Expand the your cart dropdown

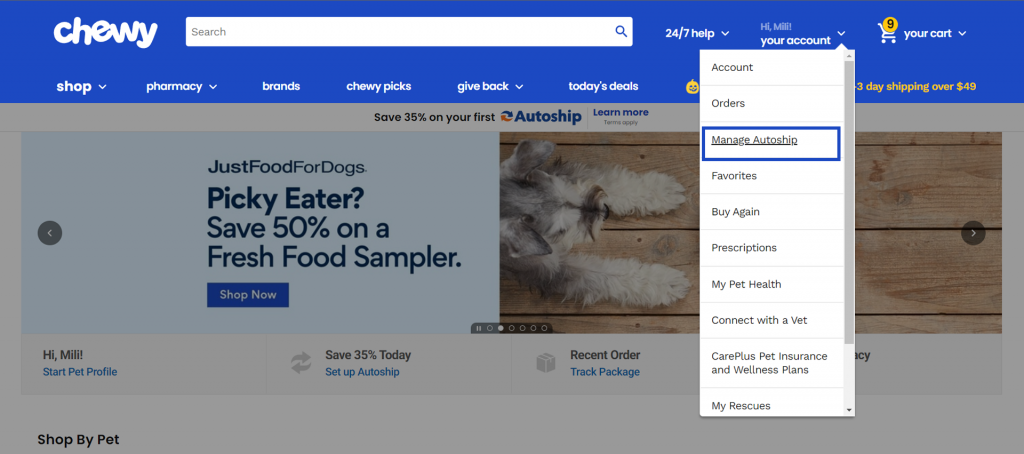click(935, 33)
